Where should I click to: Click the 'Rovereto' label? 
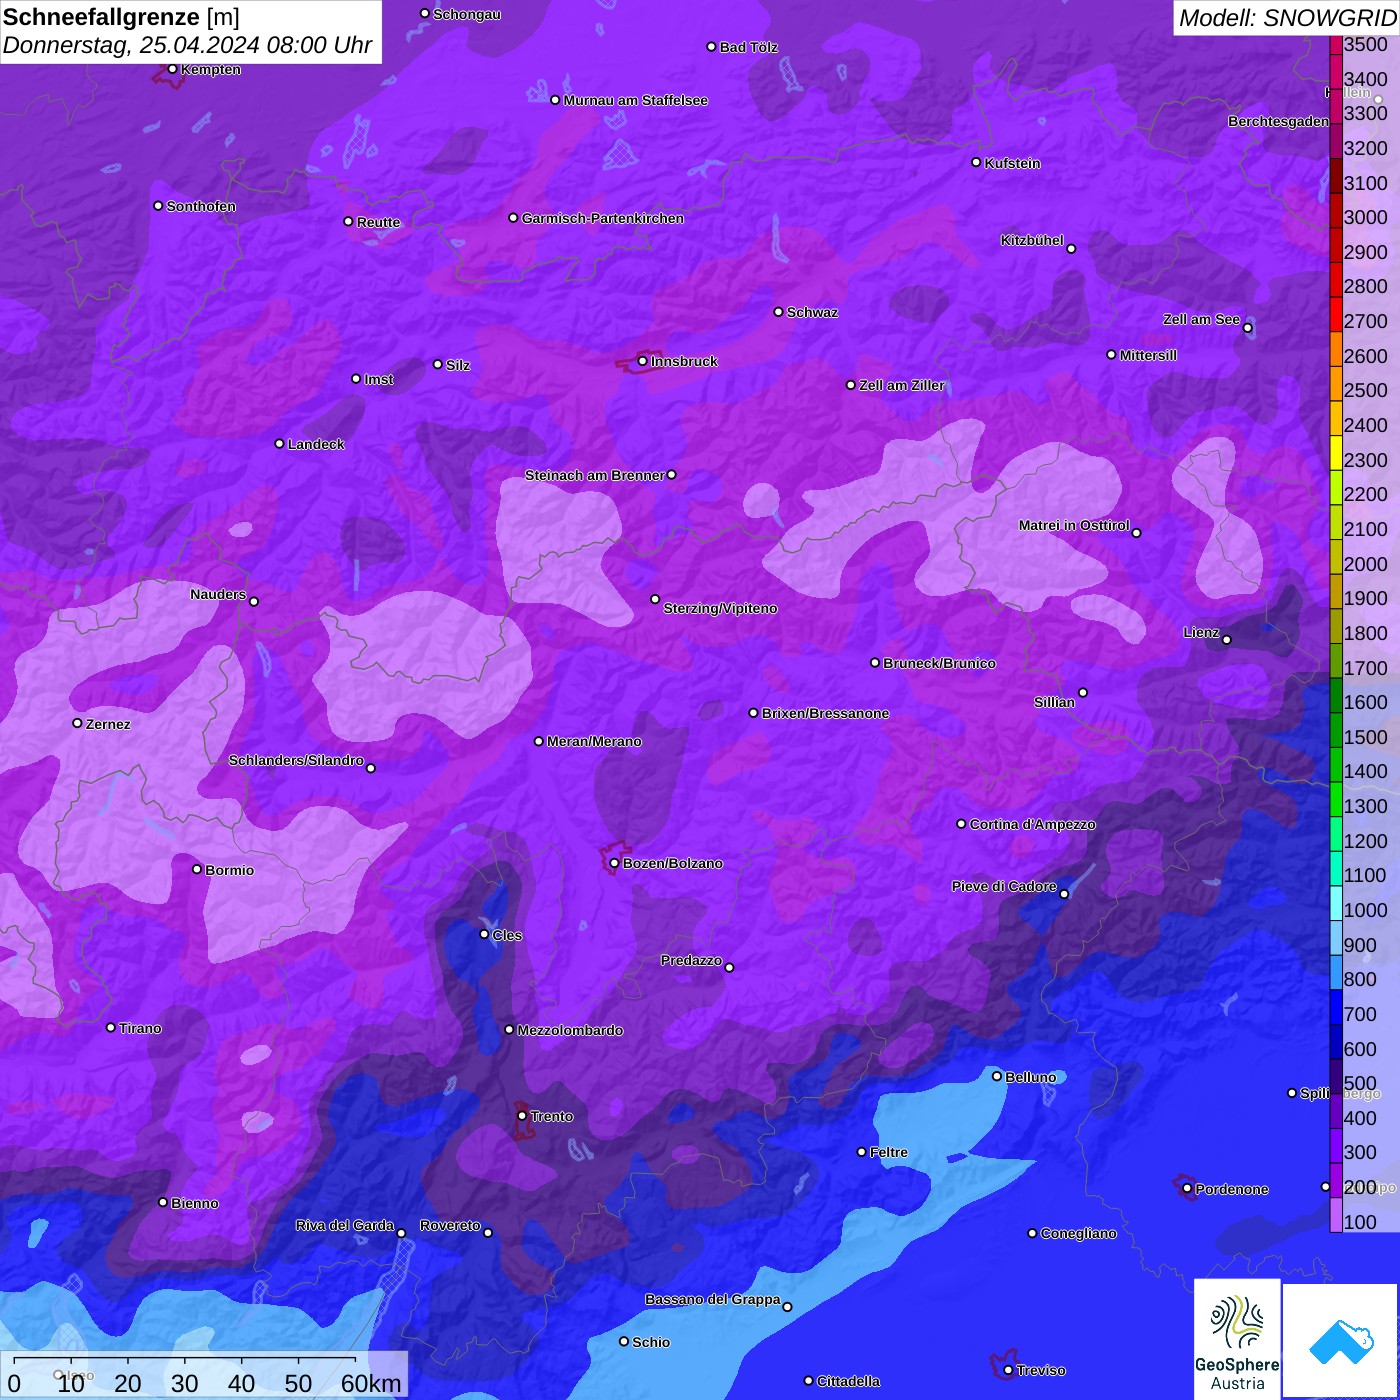[x=450, y=1225]
